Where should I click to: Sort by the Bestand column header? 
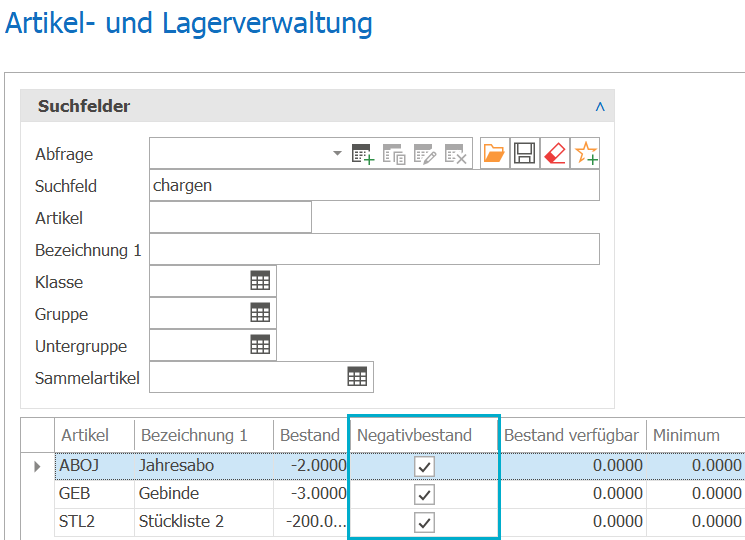[311, 435]
